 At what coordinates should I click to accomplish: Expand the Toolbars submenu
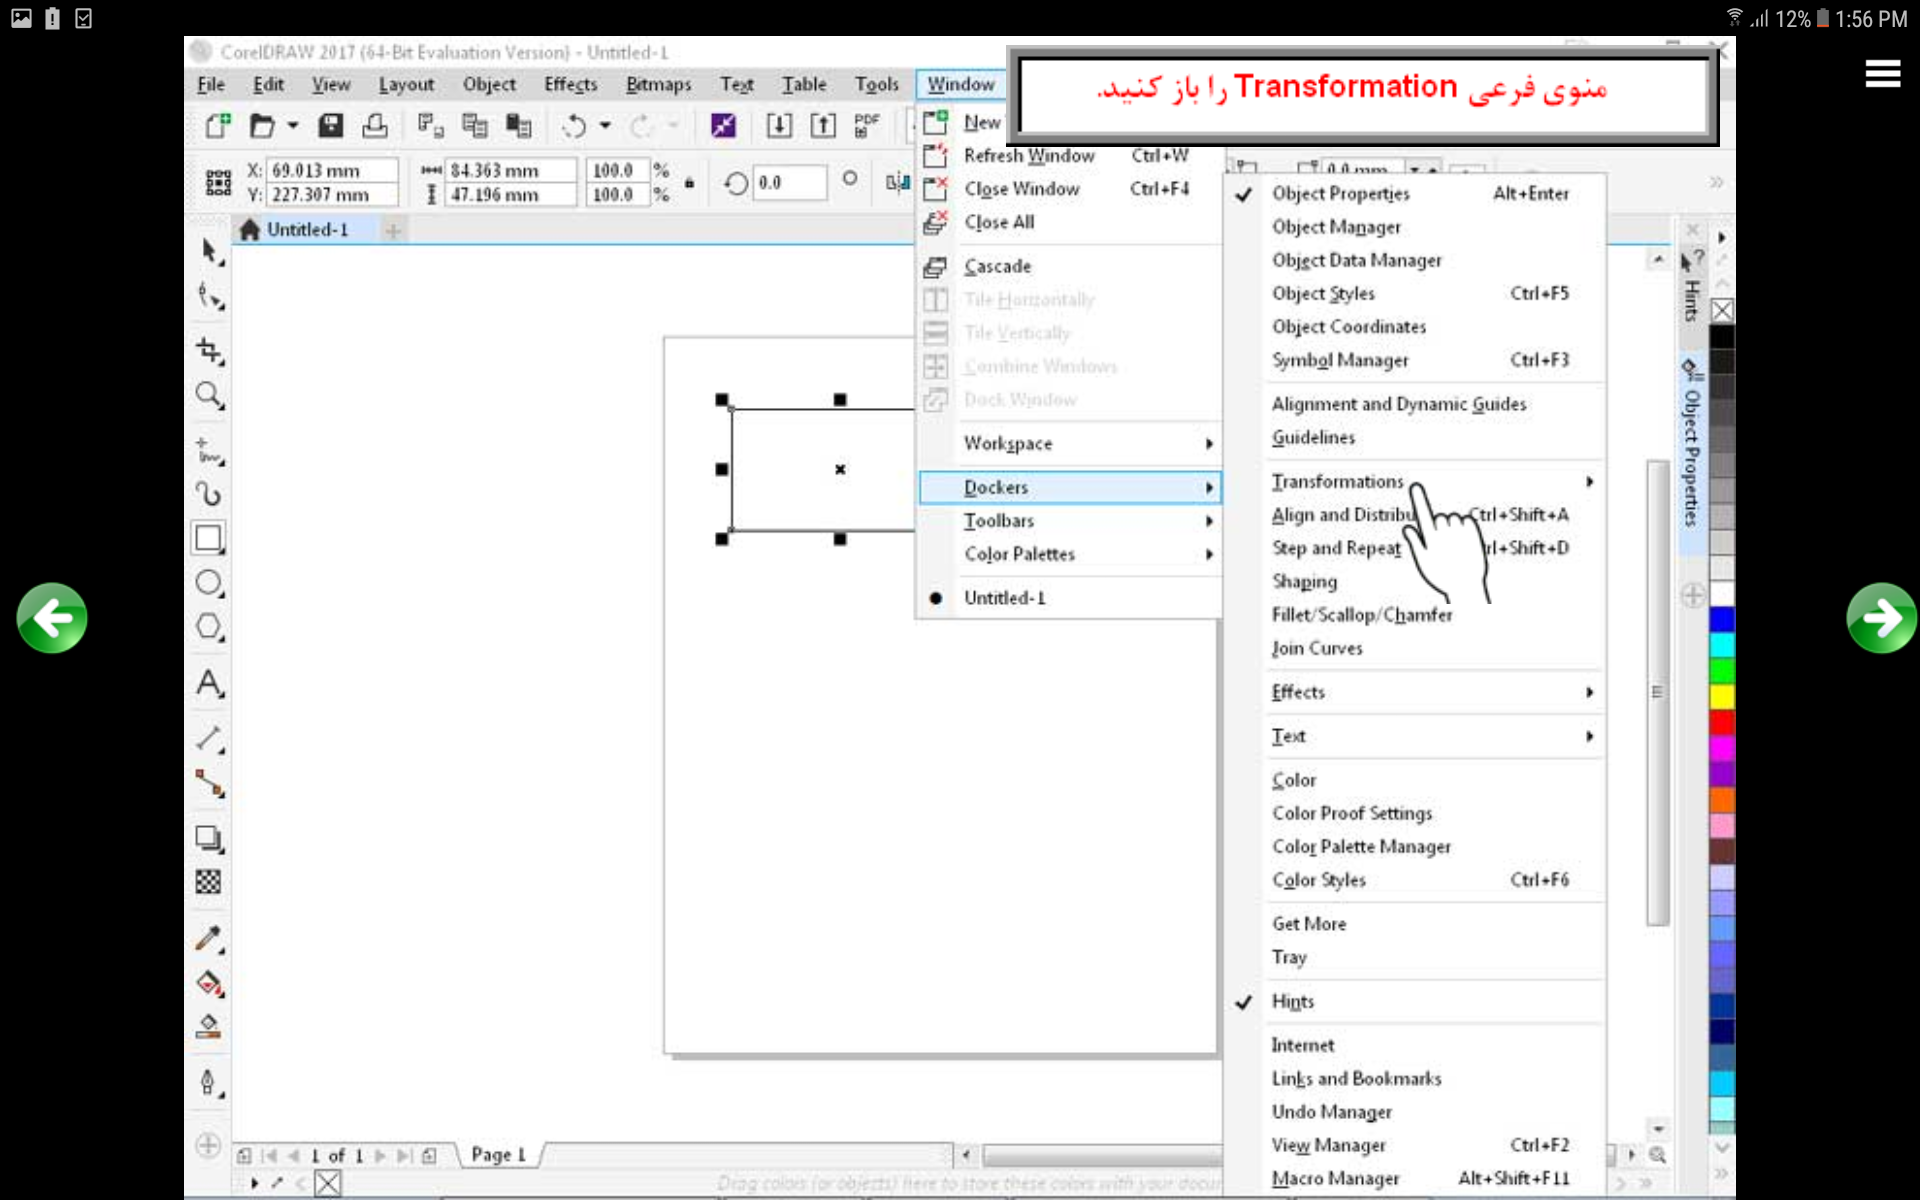pos(1068,521)
